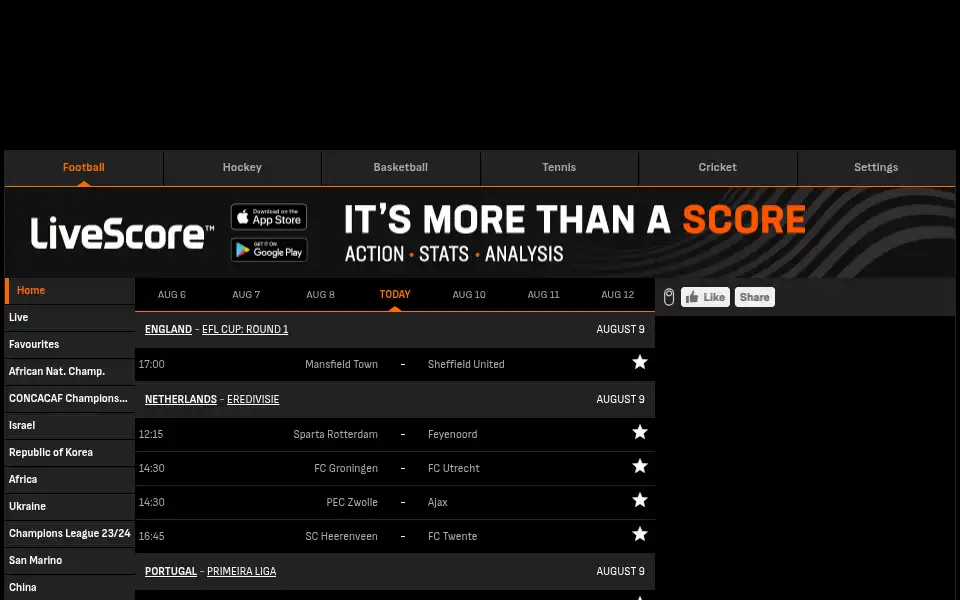Viewport: 960px width, 600px height.
Task: Click the 12:15 kickoff time
Action: click(151, 434)
